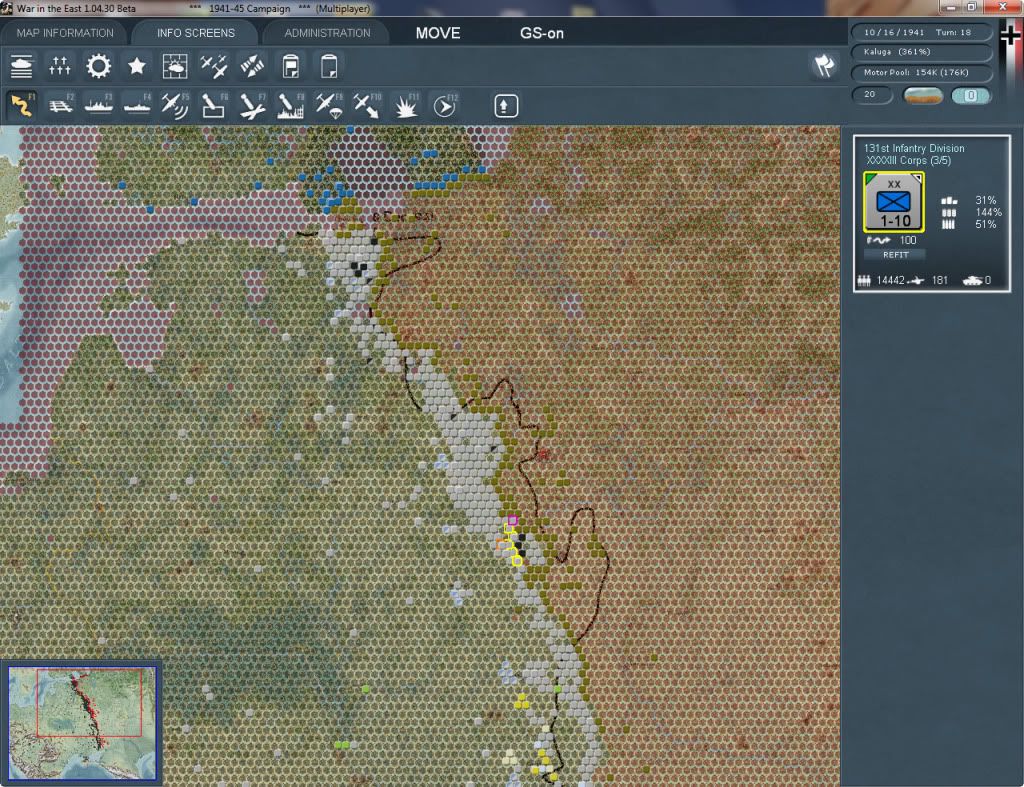Click the 131st Infantry Division name
The image size is (1024, 787).
coord(914,148)
